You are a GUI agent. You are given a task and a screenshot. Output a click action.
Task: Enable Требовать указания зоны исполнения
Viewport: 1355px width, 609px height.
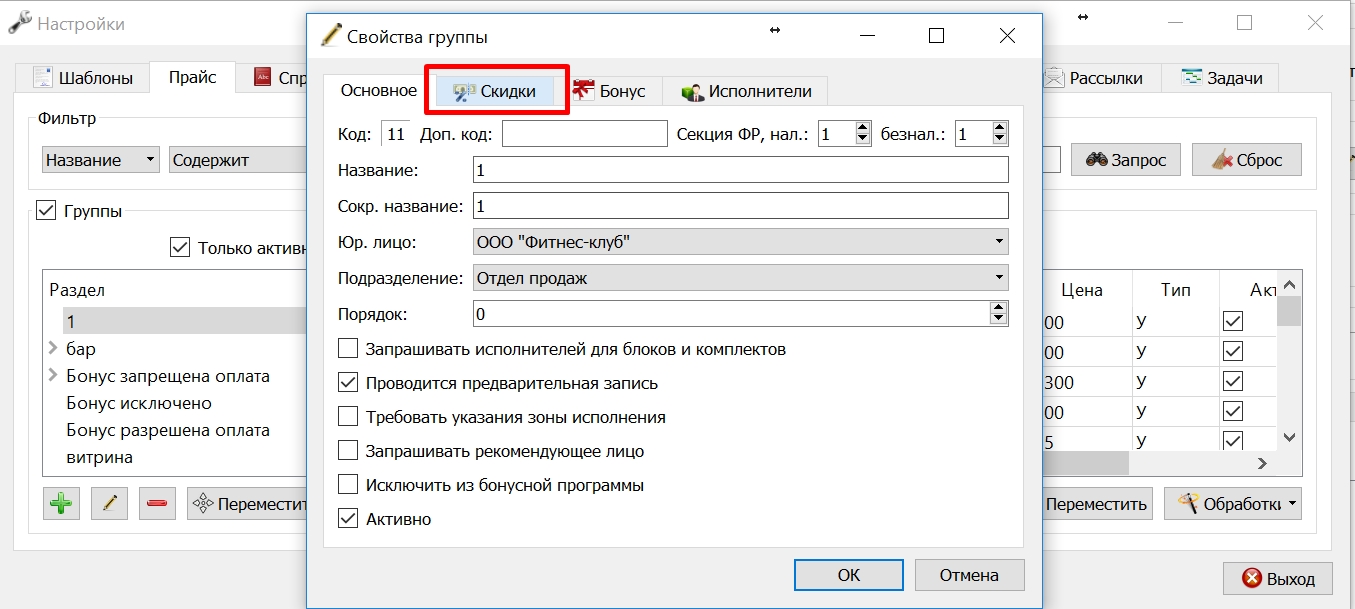pyautogui.click(x=348, y=417)
